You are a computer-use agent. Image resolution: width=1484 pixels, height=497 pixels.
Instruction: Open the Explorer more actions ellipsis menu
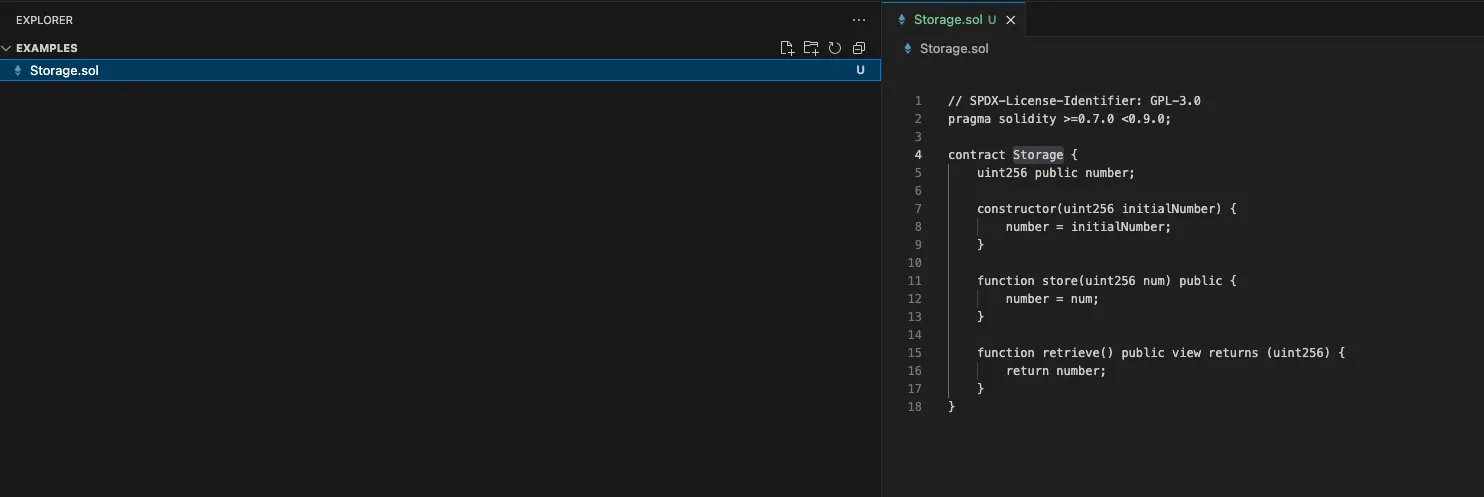click(x=858, y=20)
